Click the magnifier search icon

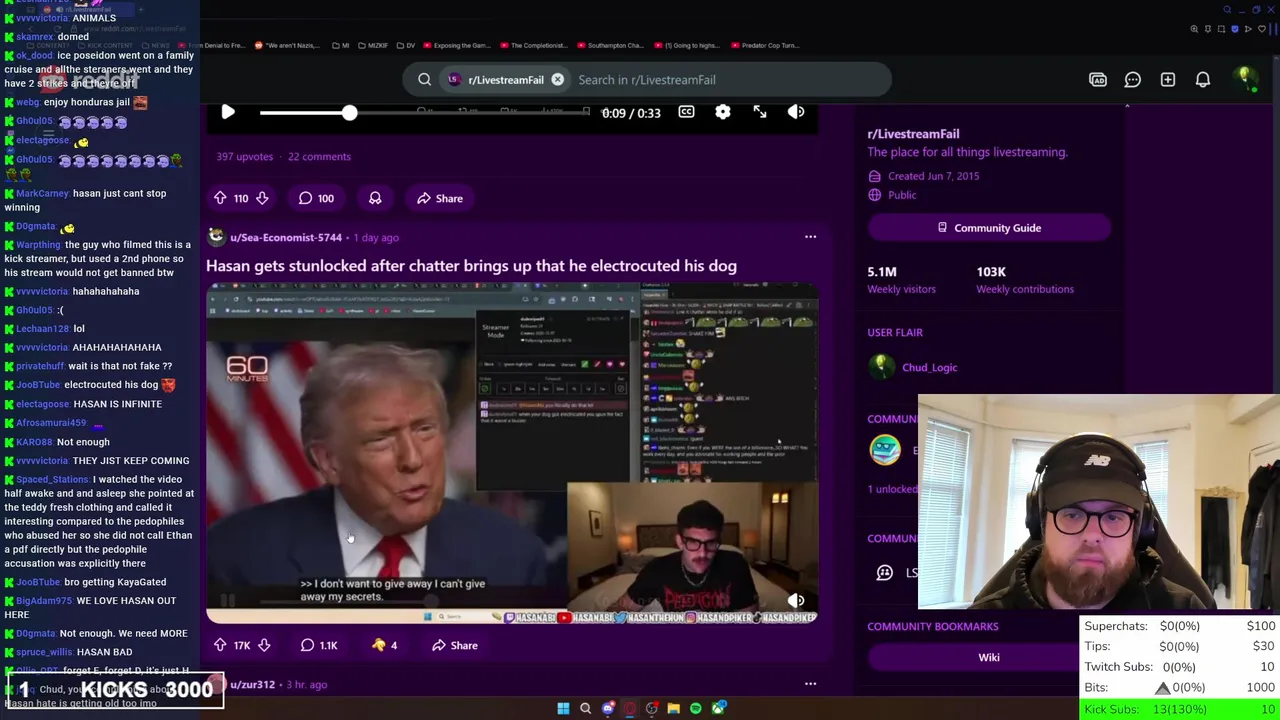pos(425,80)
